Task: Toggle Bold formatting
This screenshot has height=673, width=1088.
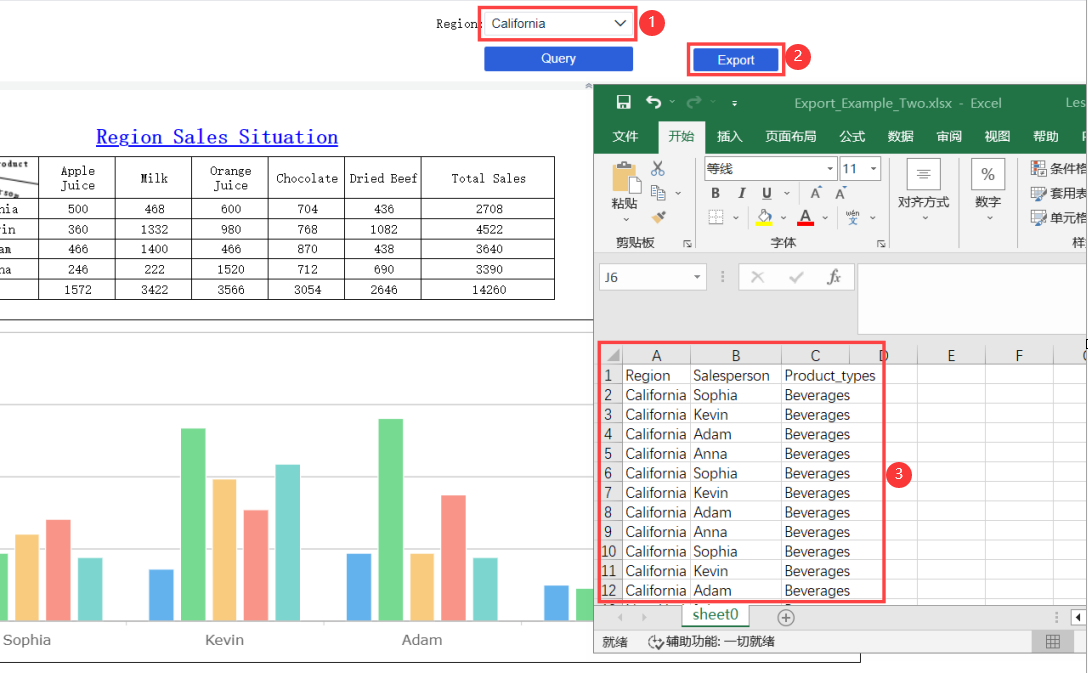Action: [x=716, y=192]
